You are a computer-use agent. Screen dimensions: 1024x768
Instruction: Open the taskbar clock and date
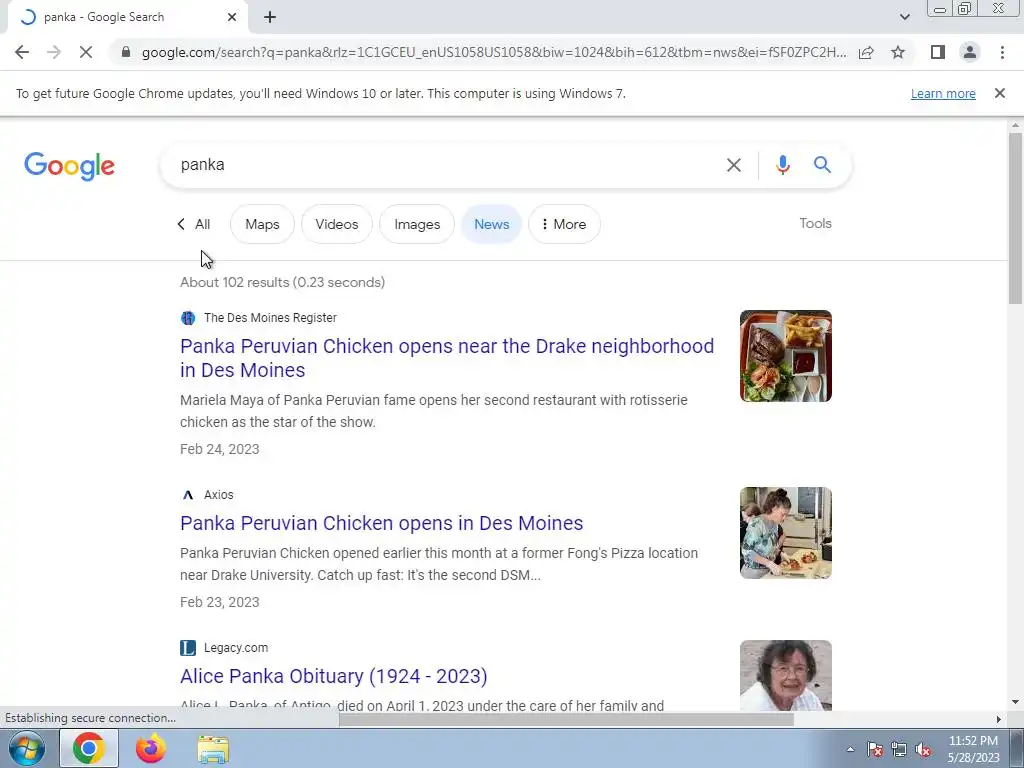973,749
